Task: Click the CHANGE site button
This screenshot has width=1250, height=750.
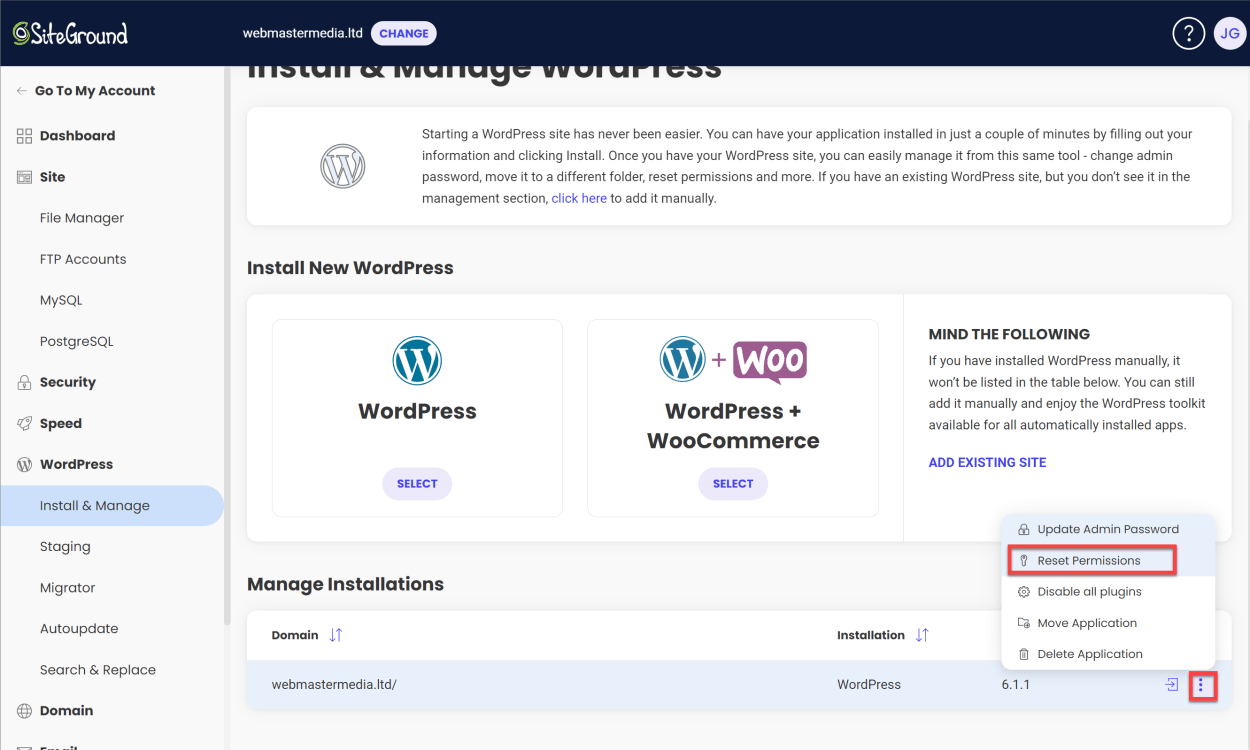Action: click(x=404, y=33)
